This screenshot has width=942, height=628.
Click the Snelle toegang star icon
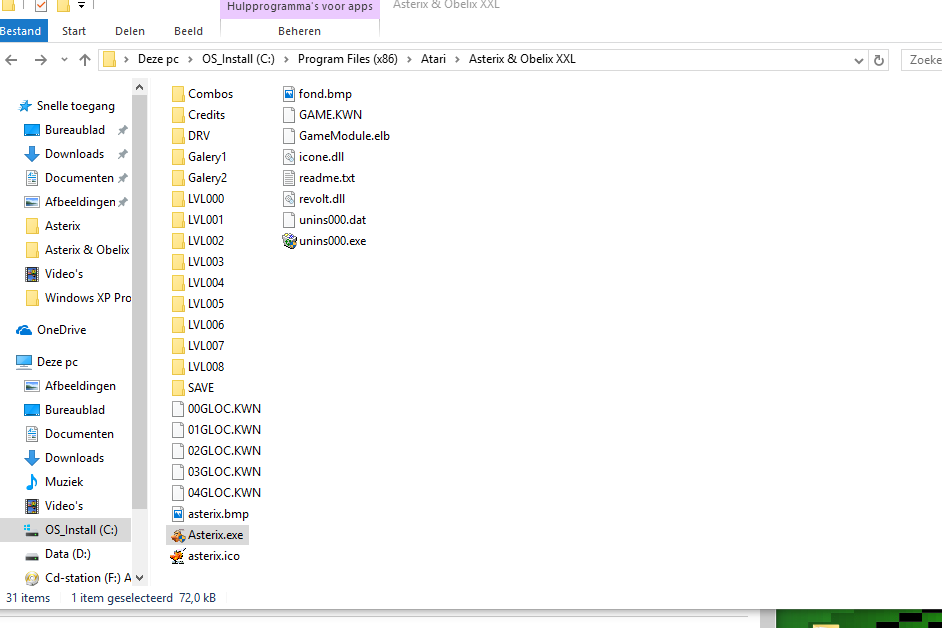[x=25, y=106]
